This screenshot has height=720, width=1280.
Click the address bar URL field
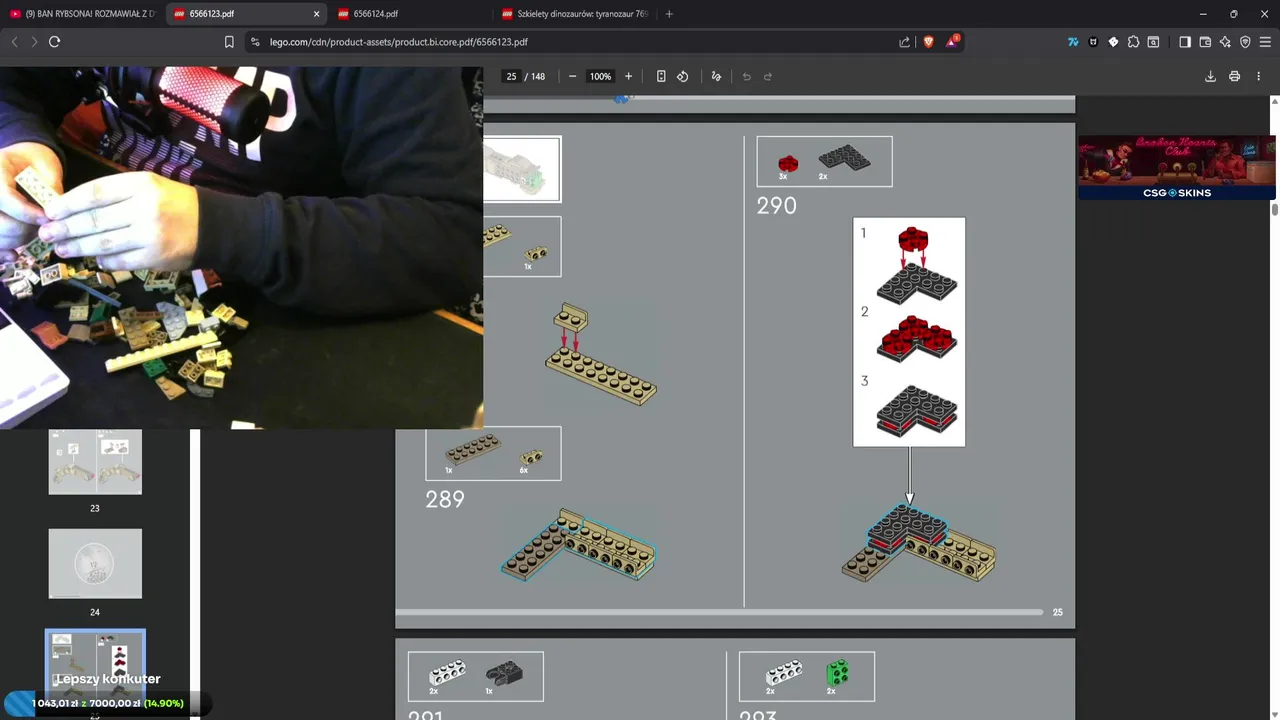[580, 42]
